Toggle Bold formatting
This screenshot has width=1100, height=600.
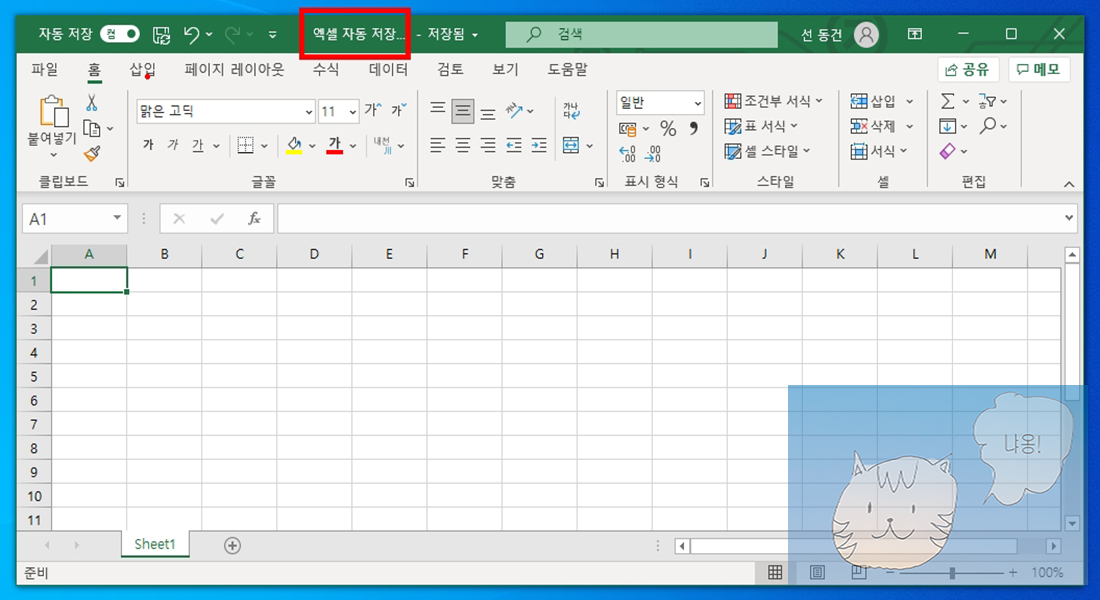[x=148, y=145]
